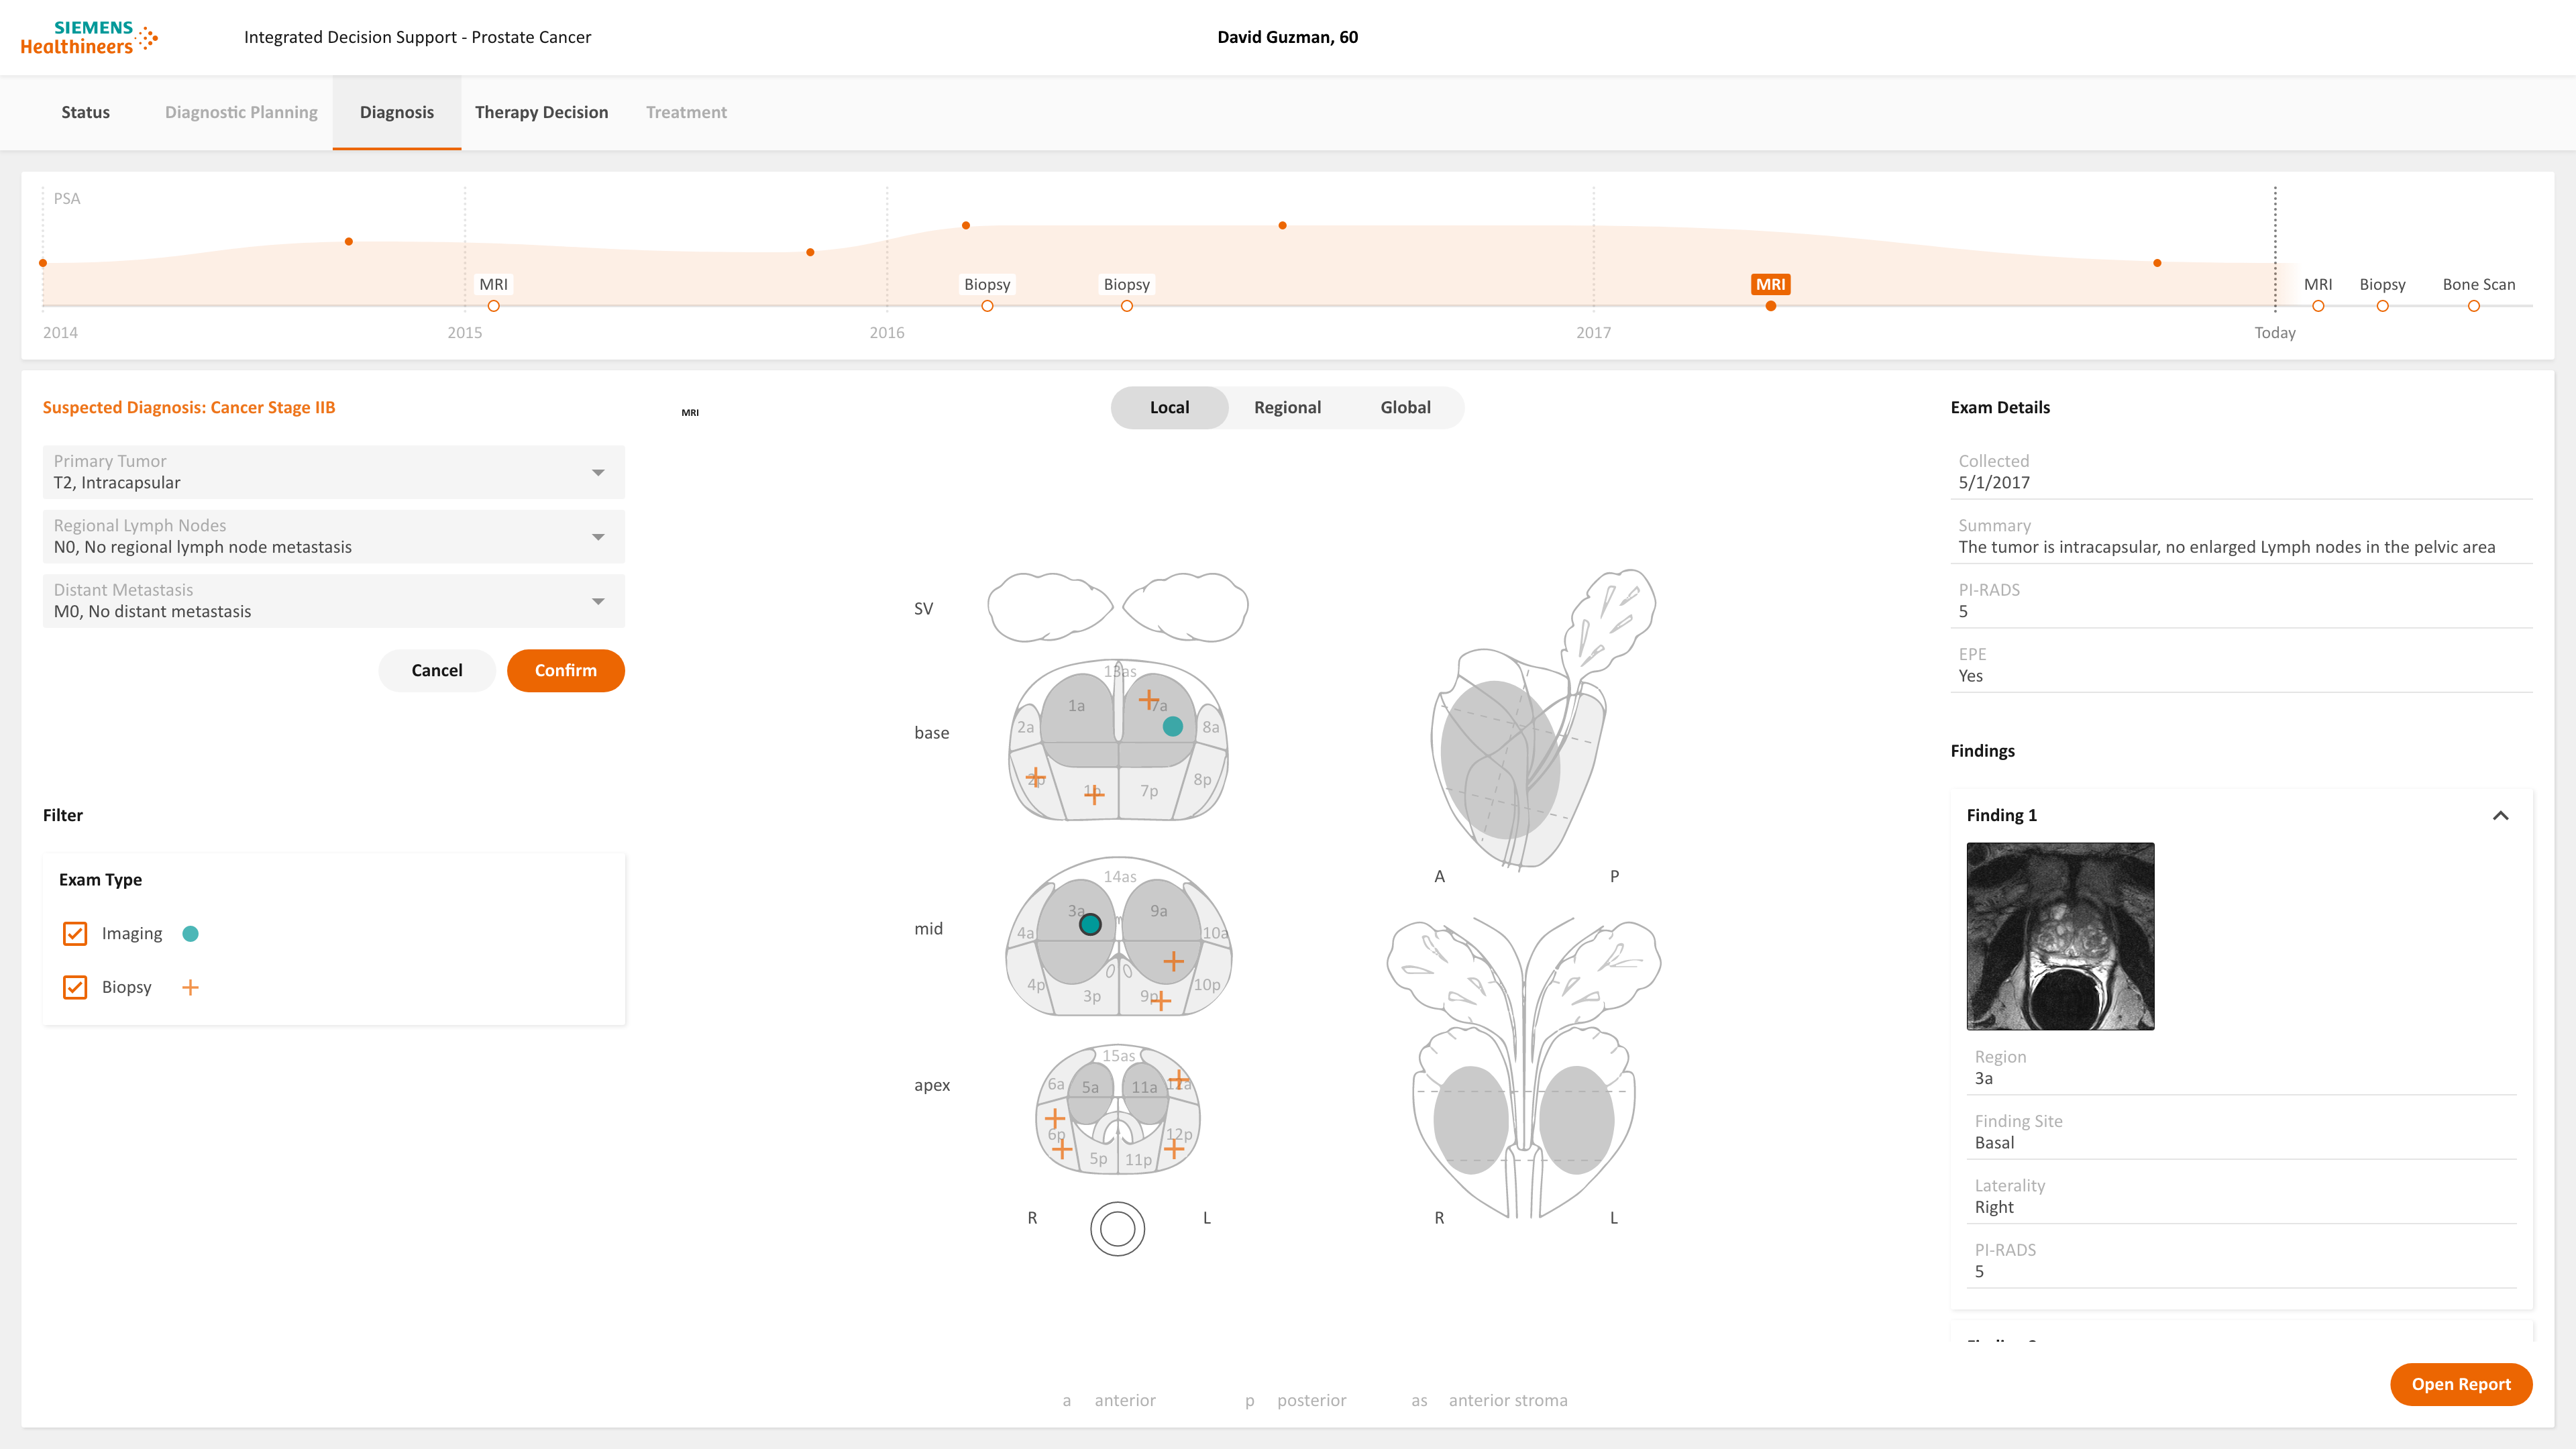Cancel the suspected diagnosis

click(437, 670)
